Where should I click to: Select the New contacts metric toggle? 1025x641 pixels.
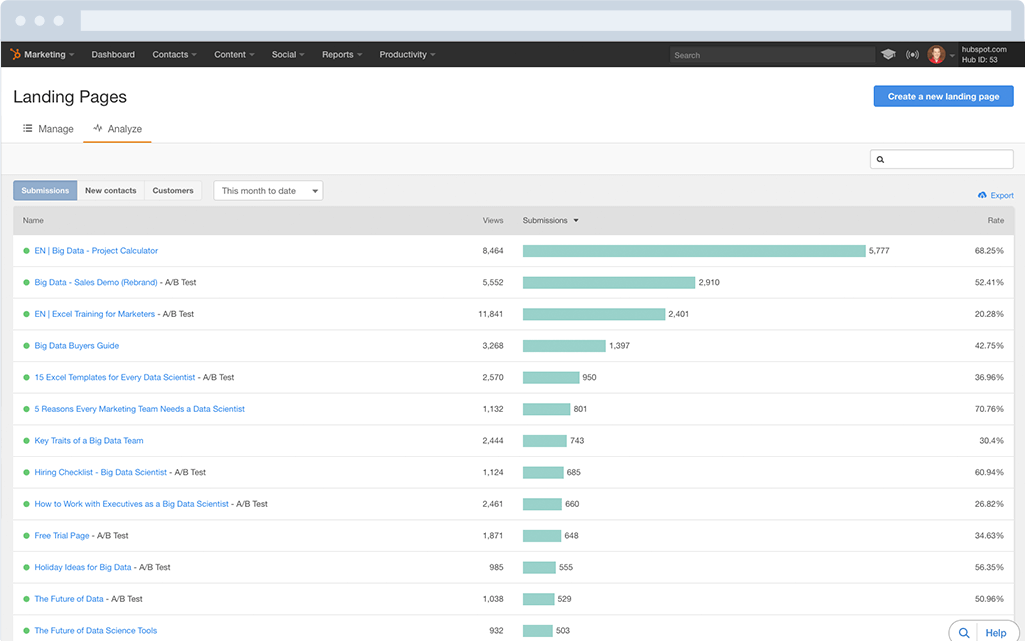[110, 191]
